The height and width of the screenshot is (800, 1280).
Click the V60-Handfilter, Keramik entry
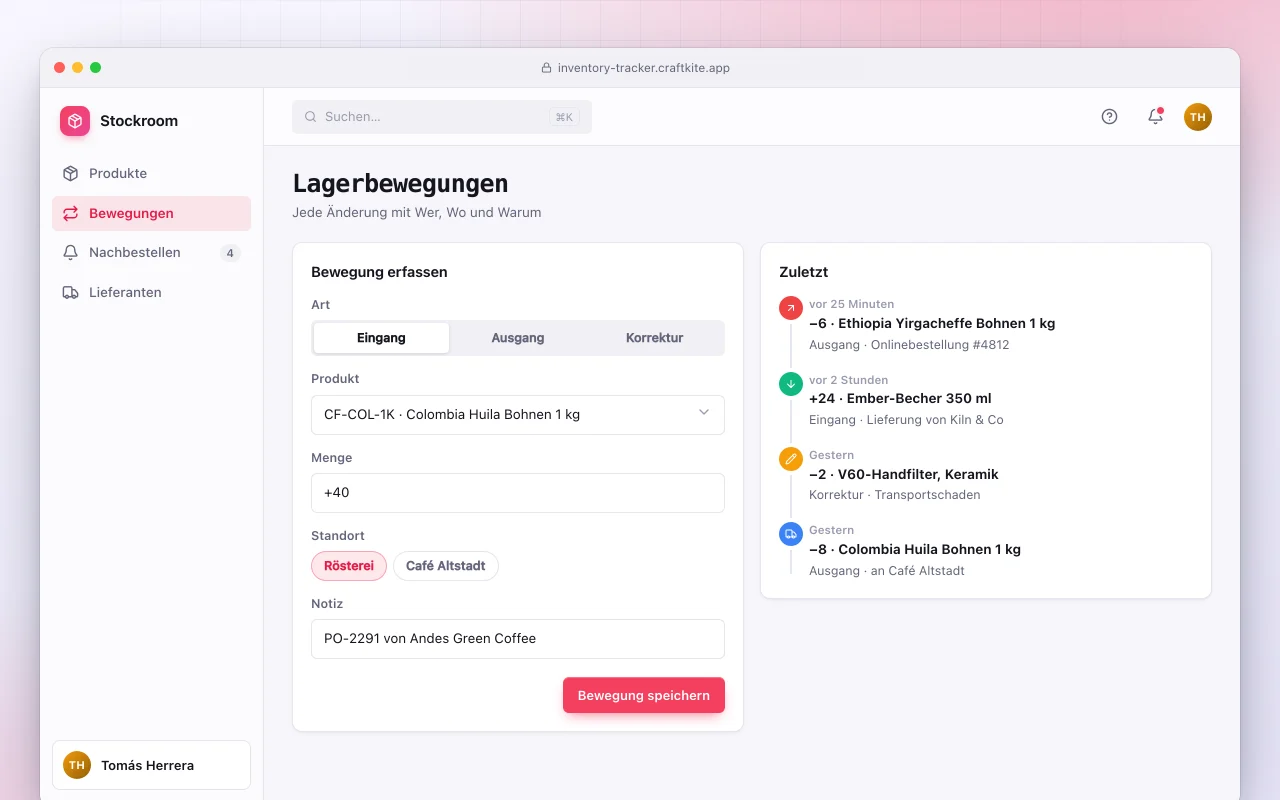click(904, 474)
